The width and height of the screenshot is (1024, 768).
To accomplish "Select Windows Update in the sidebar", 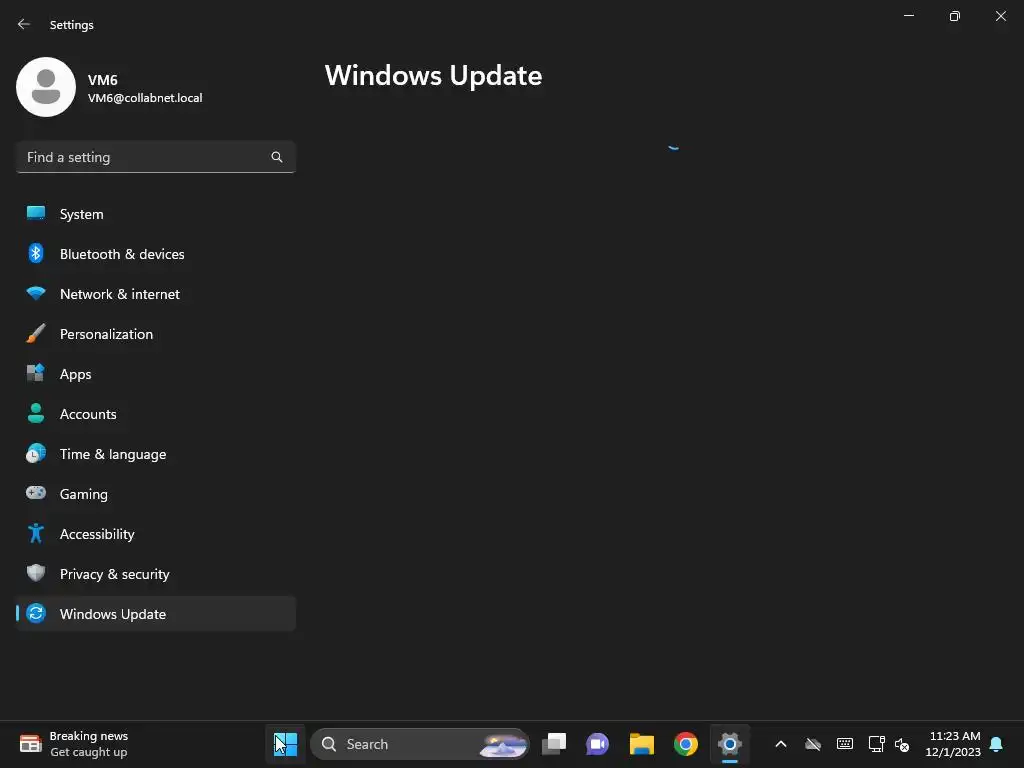I will pos(155,614).
